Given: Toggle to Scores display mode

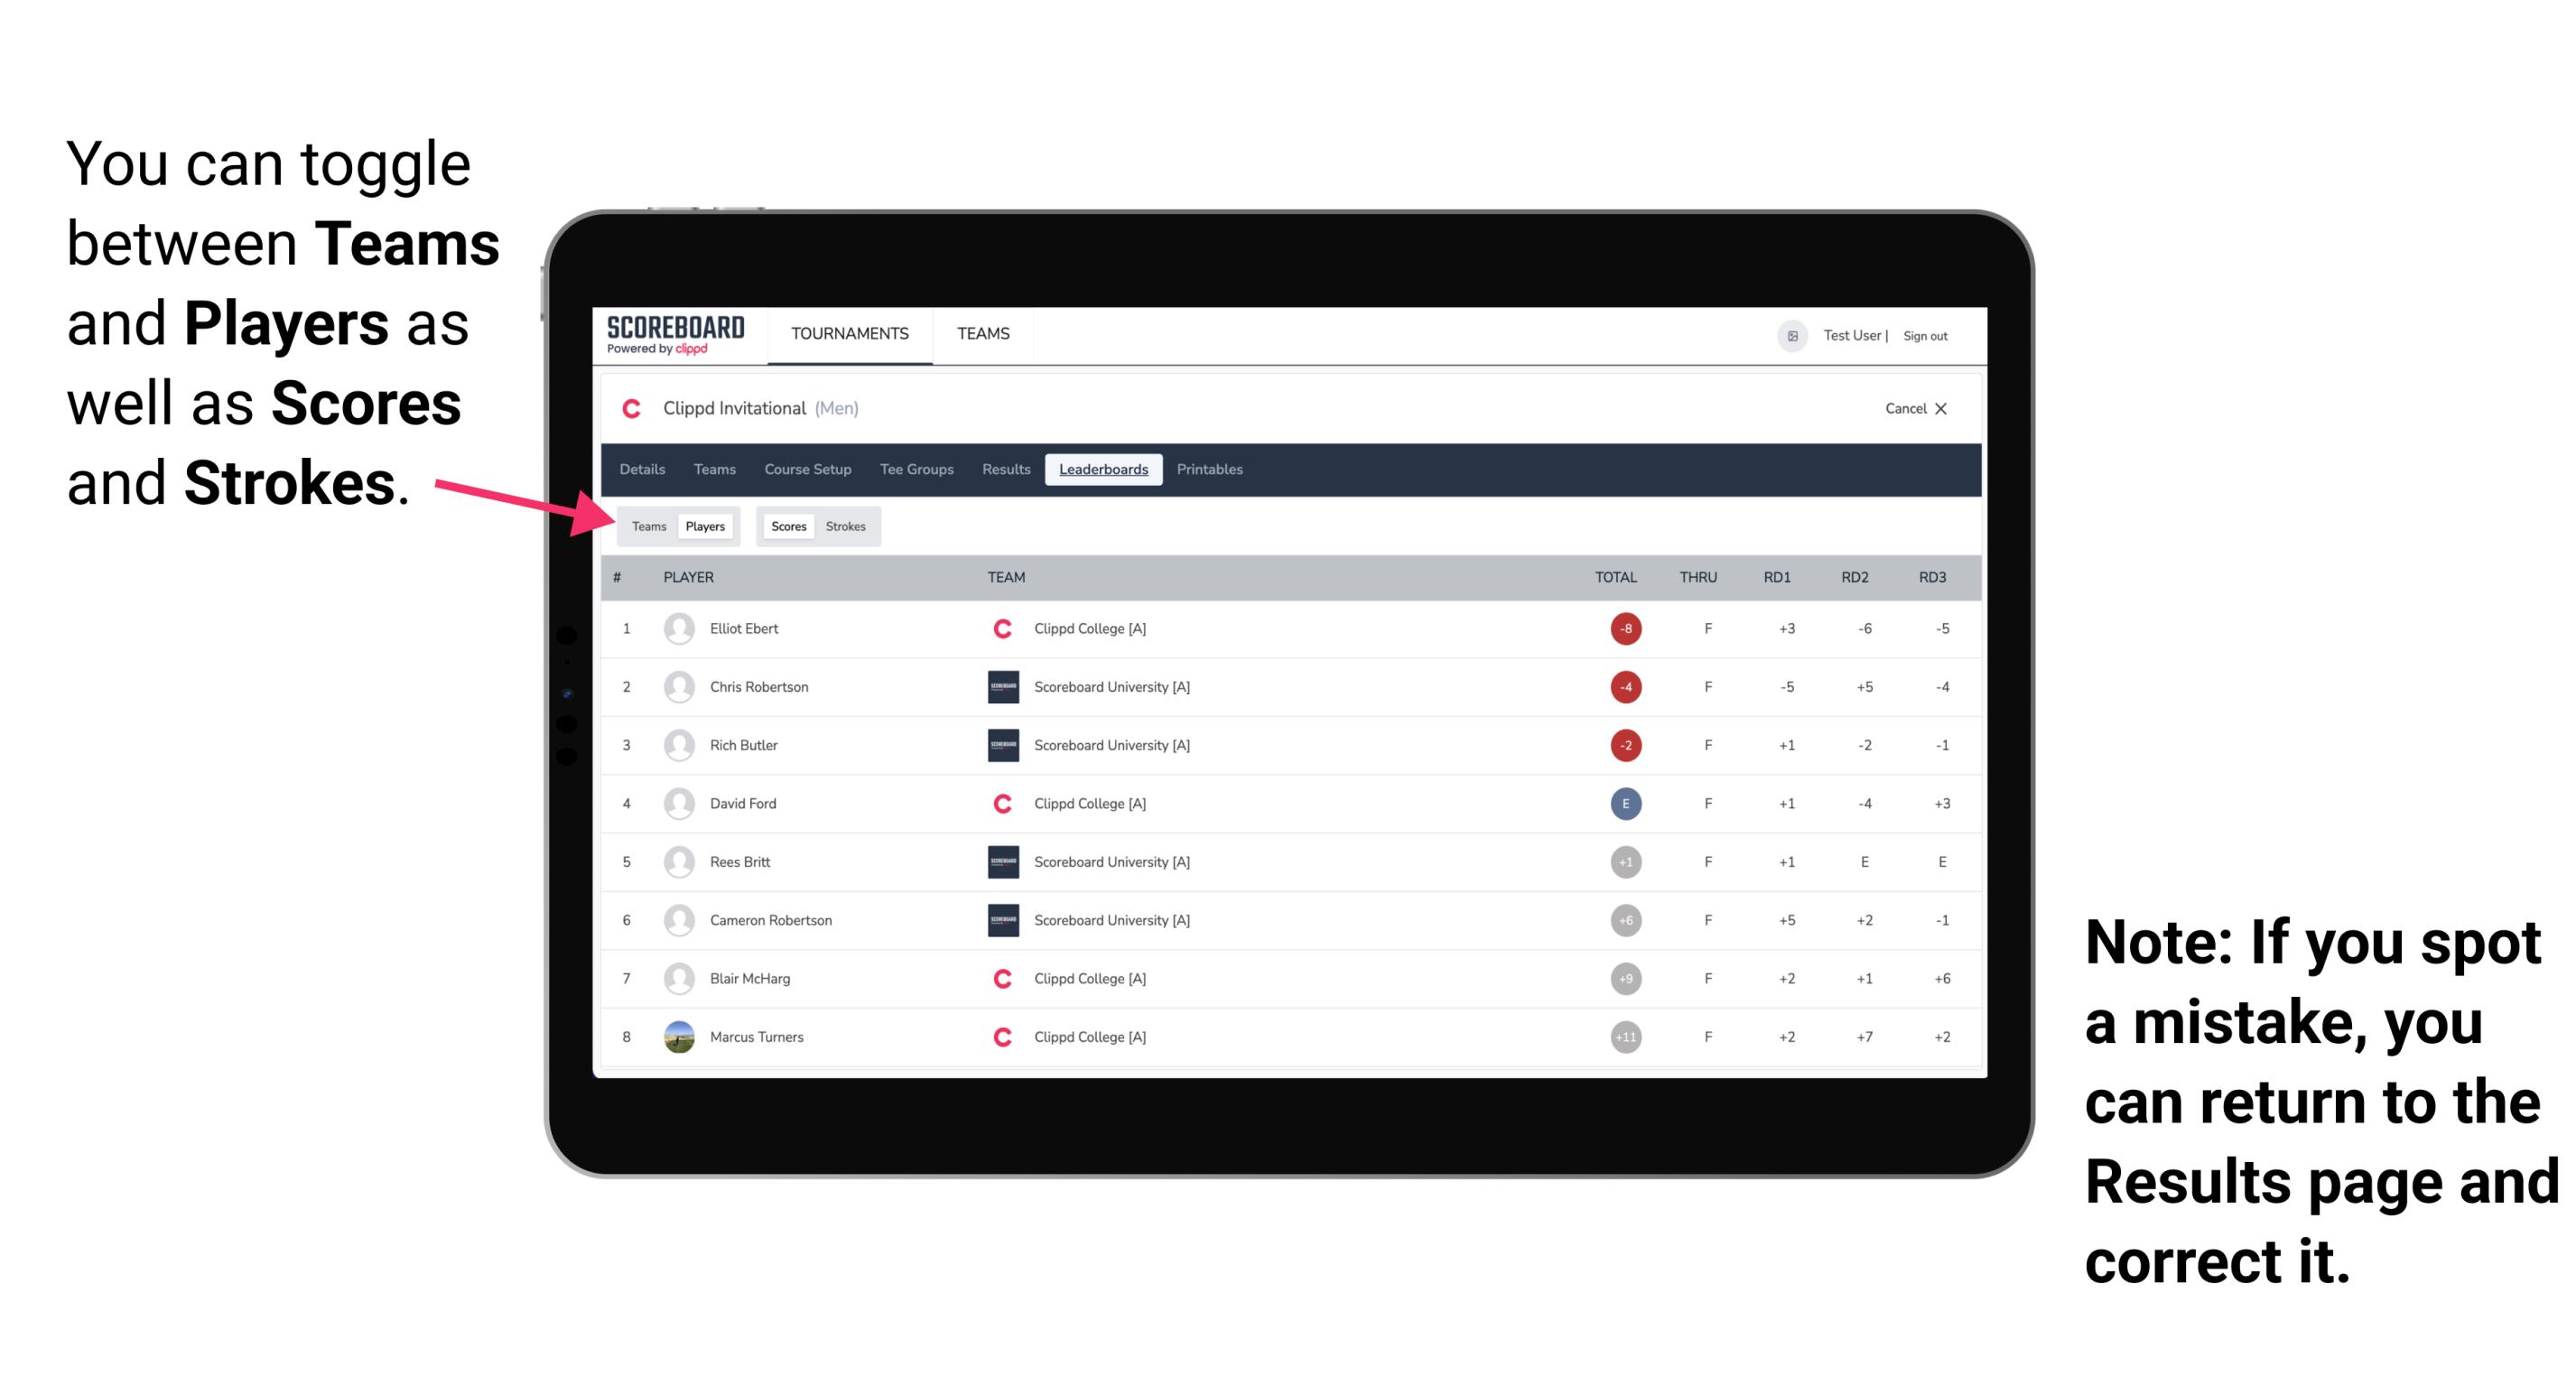Looking at the screenshot, I should [x=785, y=526].
